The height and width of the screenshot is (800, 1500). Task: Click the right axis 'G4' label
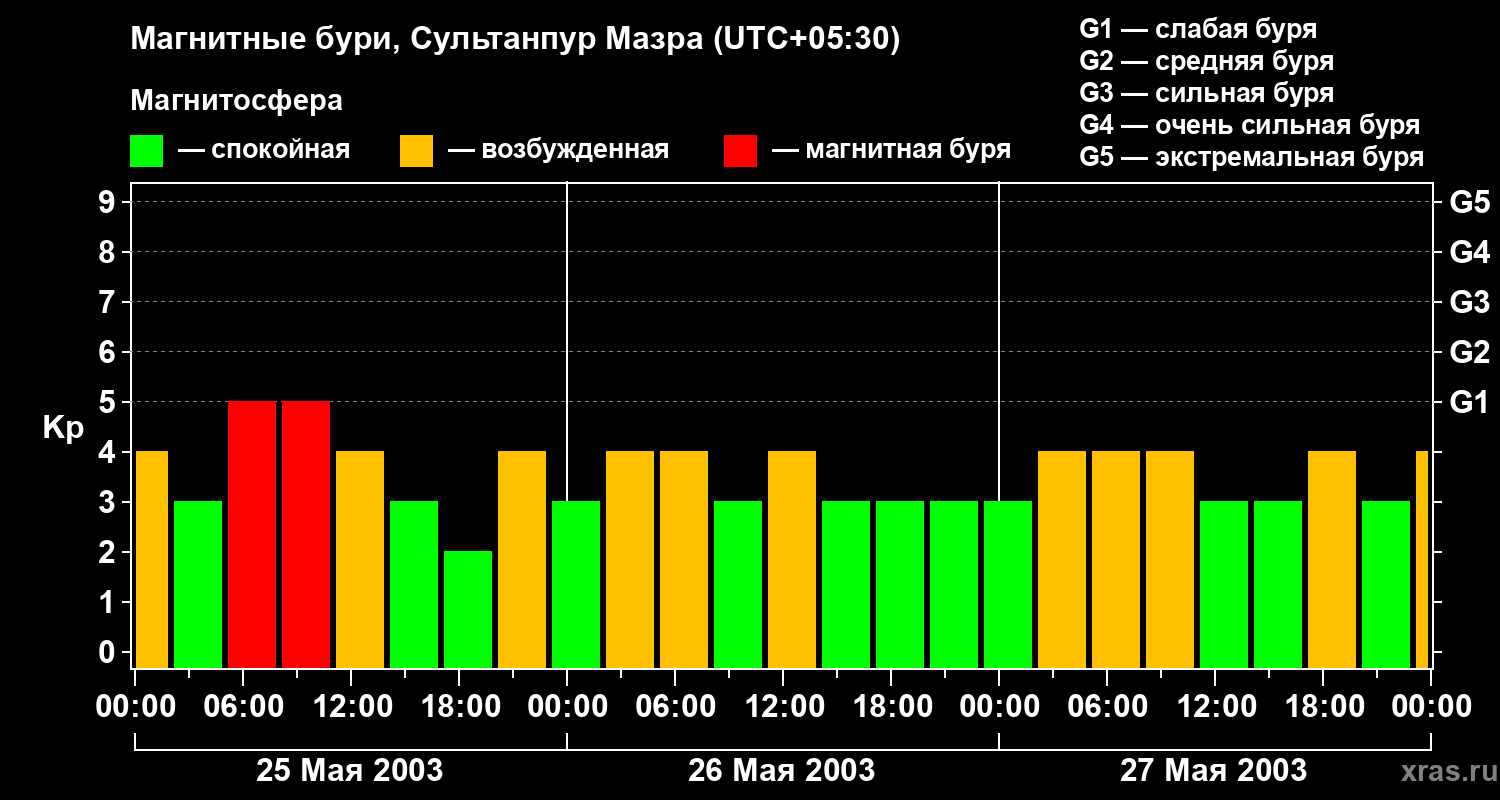[x=1470, y=253]
